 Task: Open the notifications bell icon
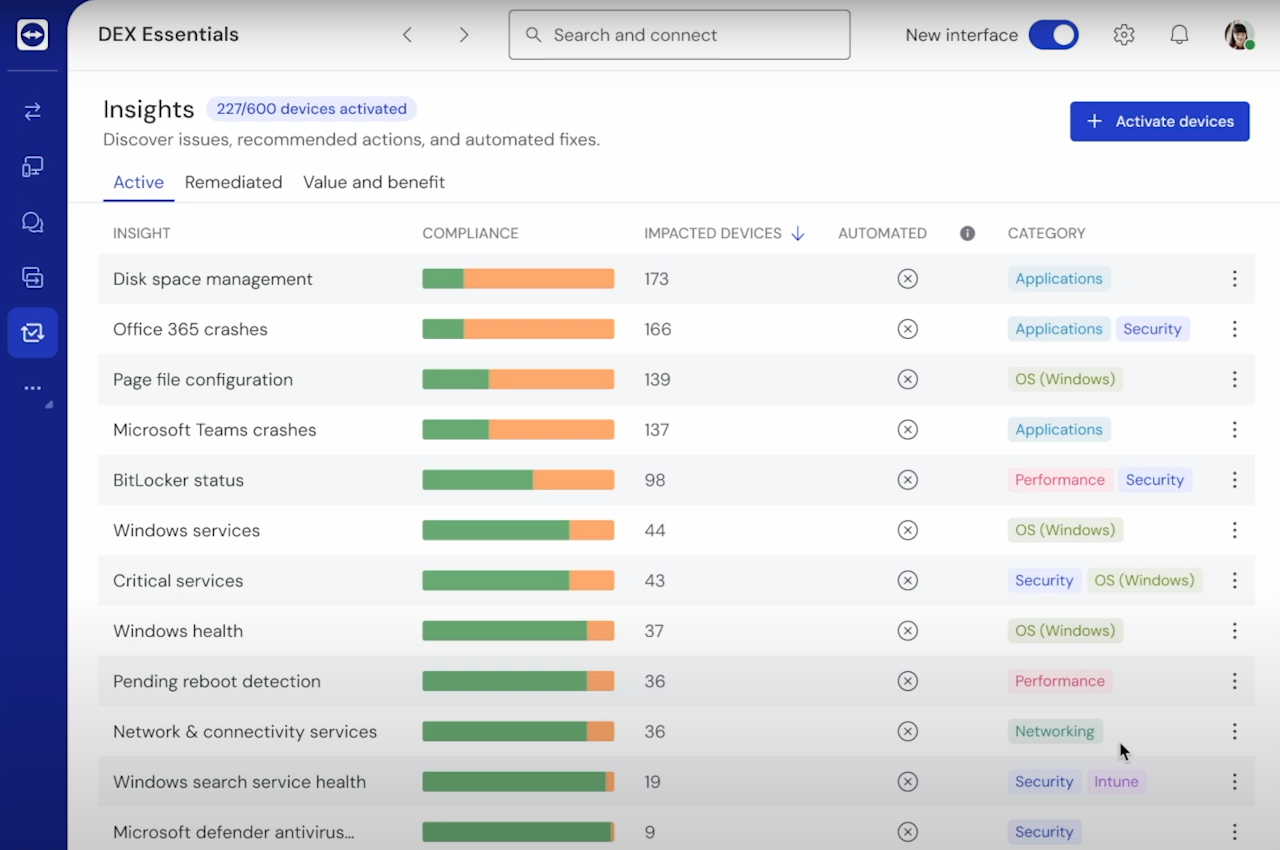click(x=1179, y=35)
